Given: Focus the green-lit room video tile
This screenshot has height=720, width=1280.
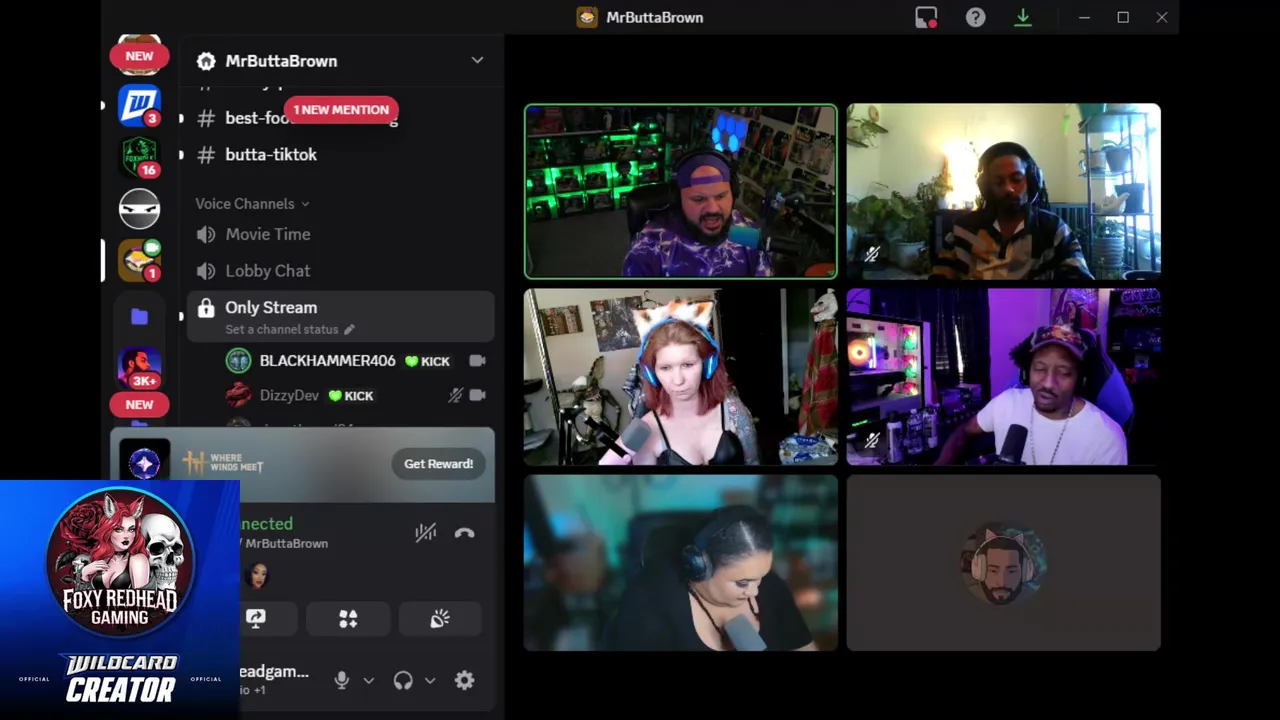Looking at the screenshot, I should tap(681, 191).
